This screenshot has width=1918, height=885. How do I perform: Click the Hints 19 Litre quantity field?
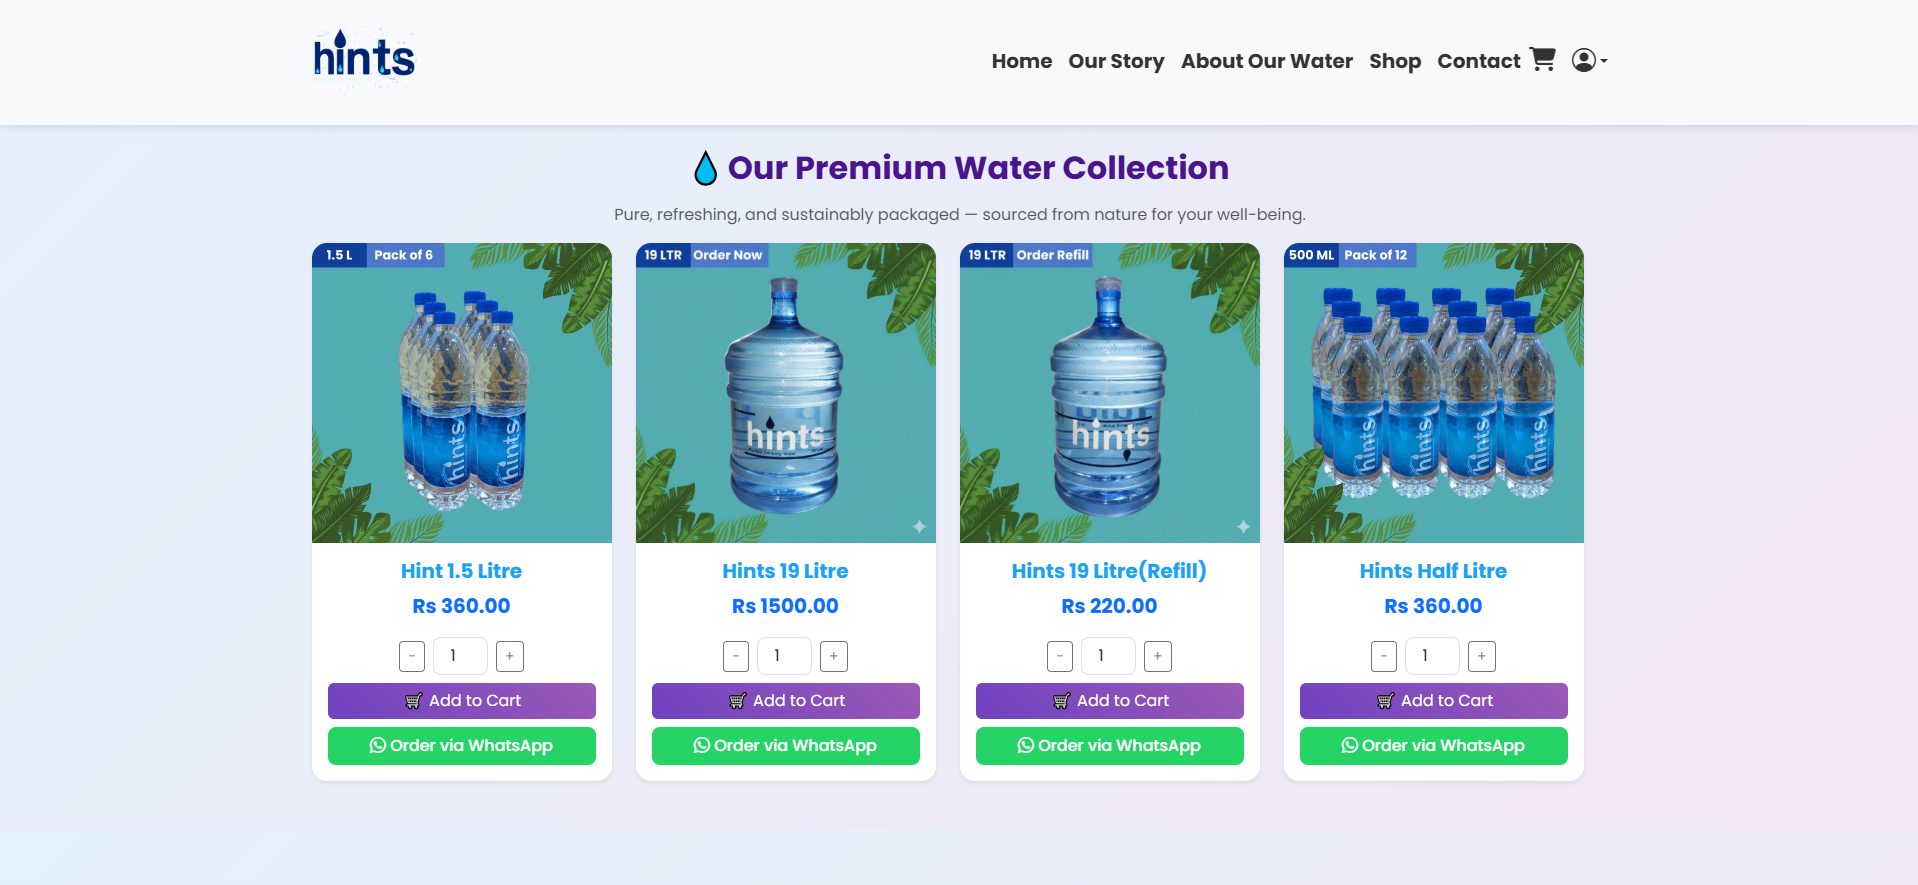click(784, 656)
